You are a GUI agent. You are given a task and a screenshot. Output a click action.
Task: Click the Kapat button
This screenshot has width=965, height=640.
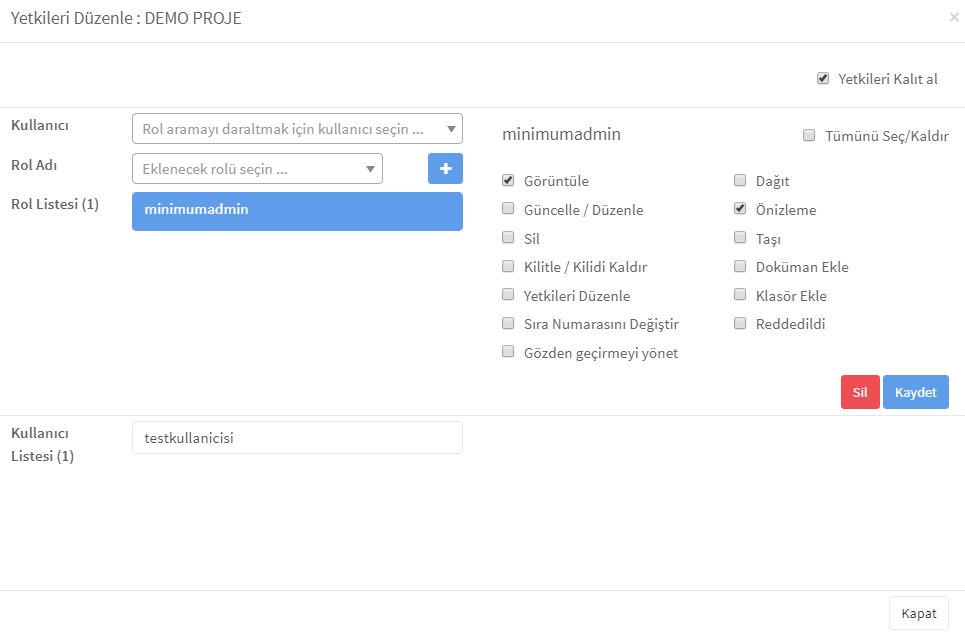point(919,613)
